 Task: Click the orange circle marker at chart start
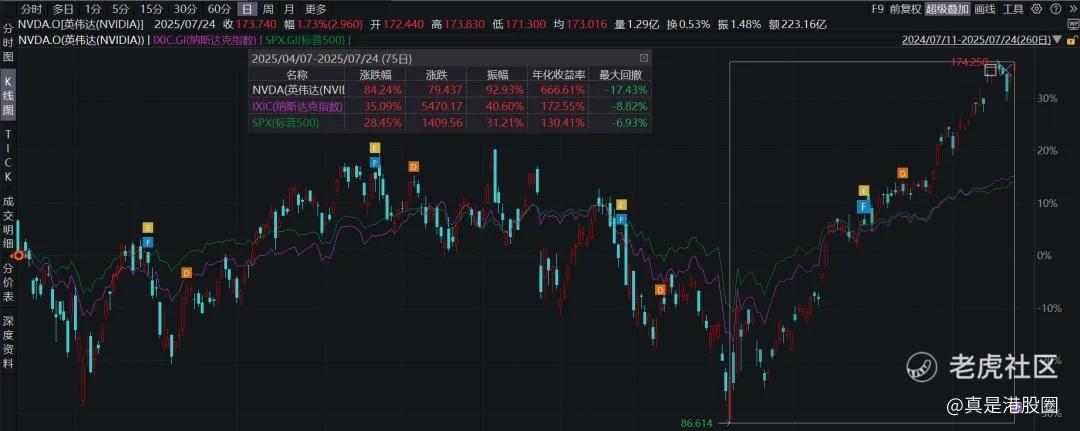[x=19, y=255]
